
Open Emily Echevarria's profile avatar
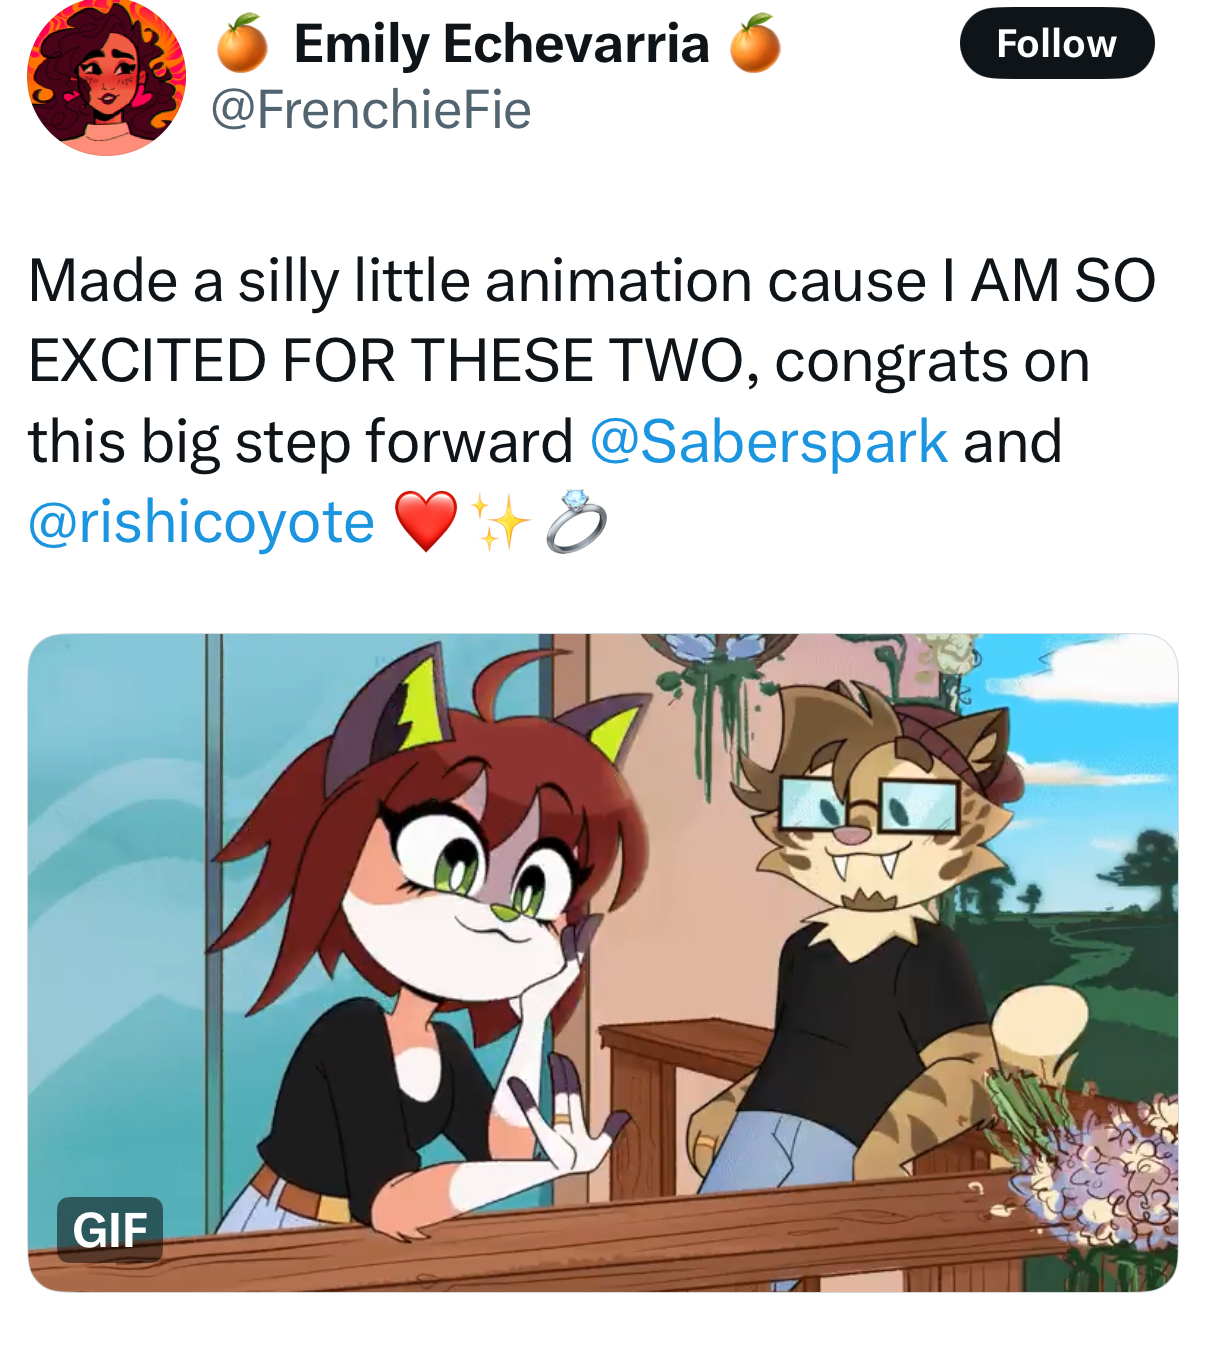point(106,77)
